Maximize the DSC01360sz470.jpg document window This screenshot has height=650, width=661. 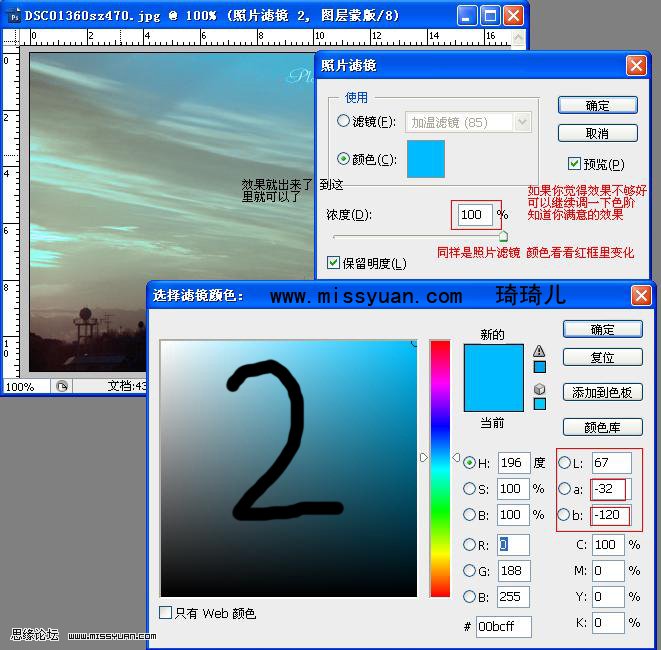[490, 16]
